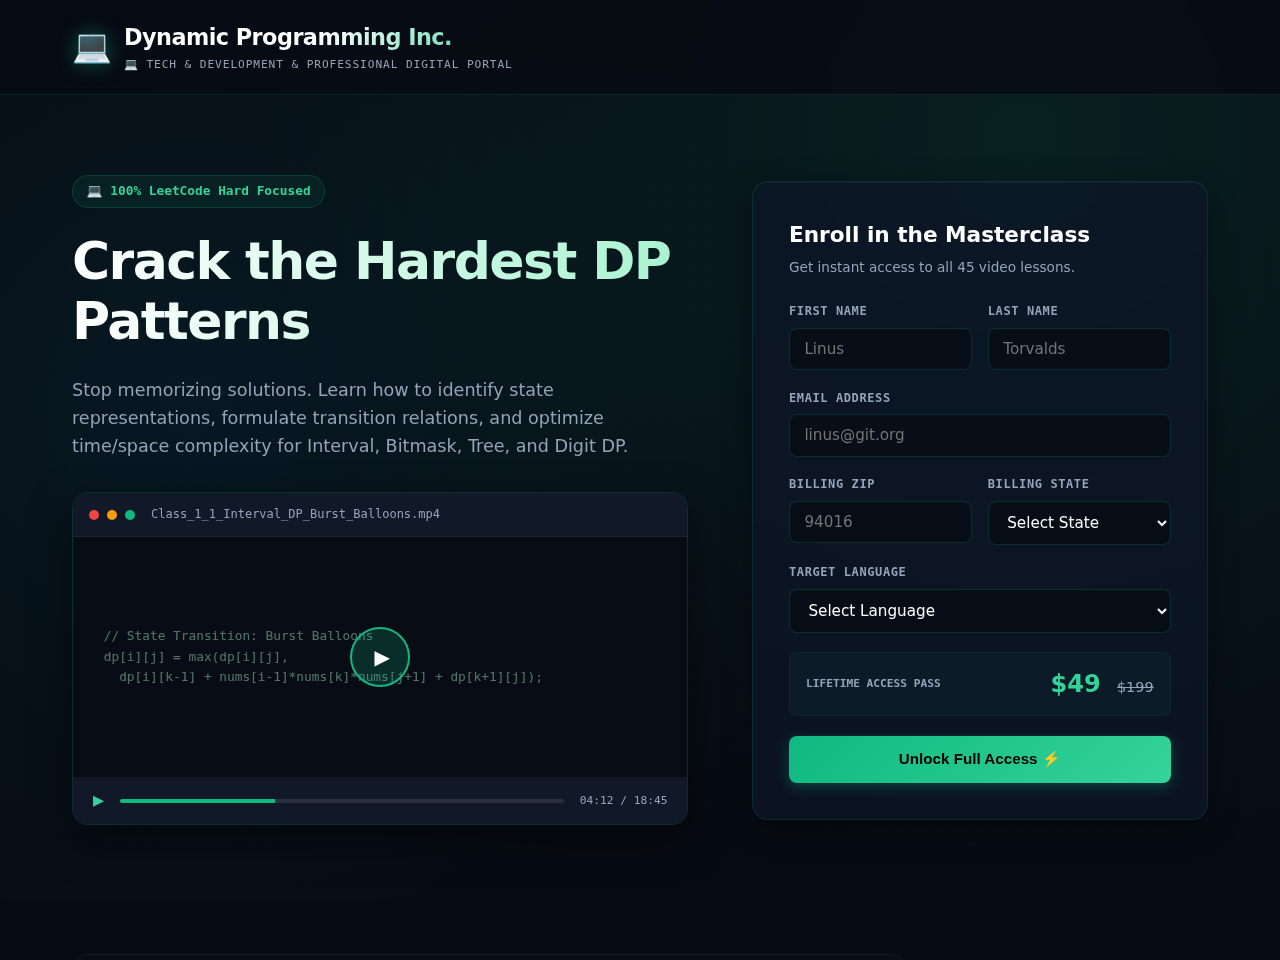Click the small play icon in player bar

(x=98, y=801)
